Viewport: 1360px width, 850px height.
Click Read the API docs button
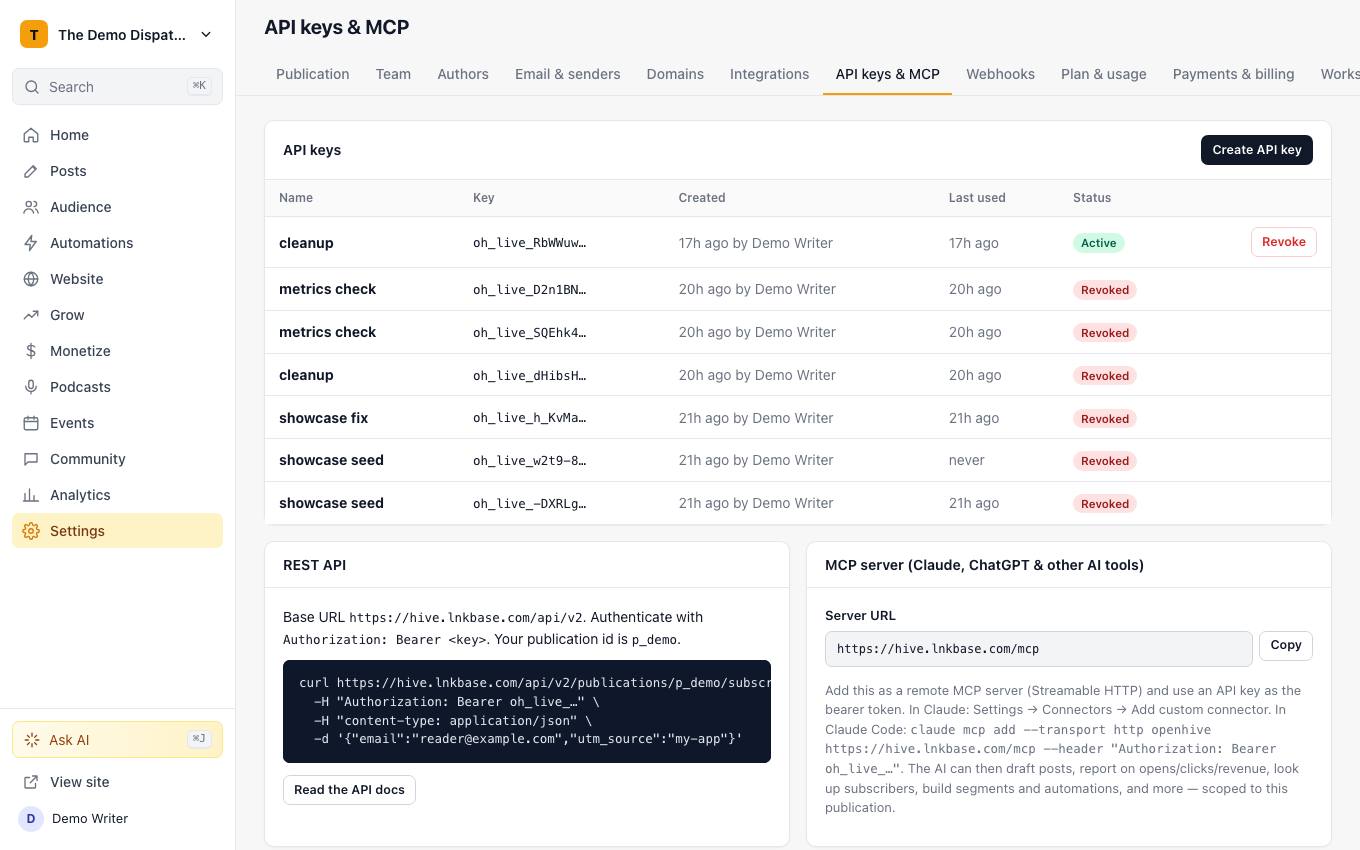[x=349, y=790]
